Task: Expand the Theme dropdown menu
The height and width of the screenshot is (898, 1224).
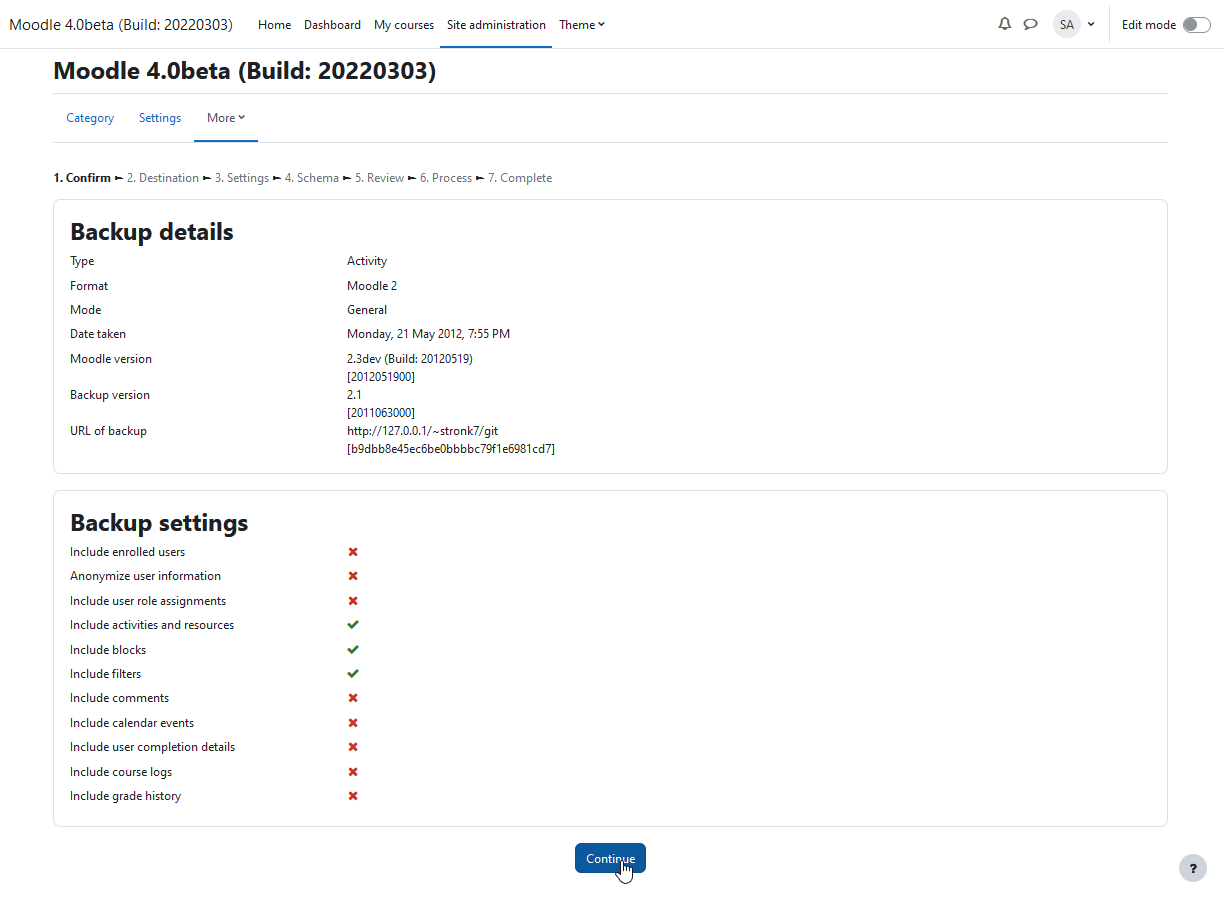Action: [x=581, y=25]
